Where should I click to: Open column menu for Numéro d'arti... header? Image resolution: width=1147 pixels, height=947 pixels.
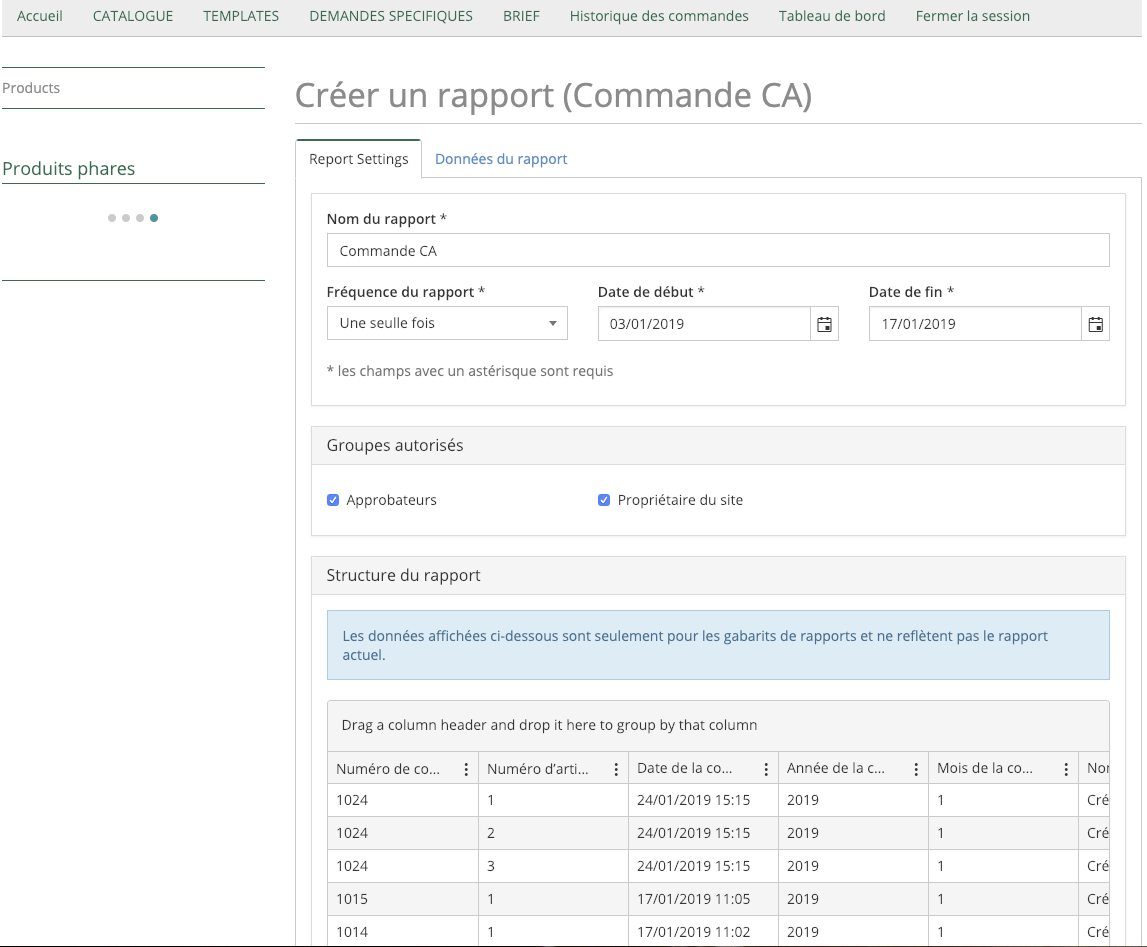616,769
